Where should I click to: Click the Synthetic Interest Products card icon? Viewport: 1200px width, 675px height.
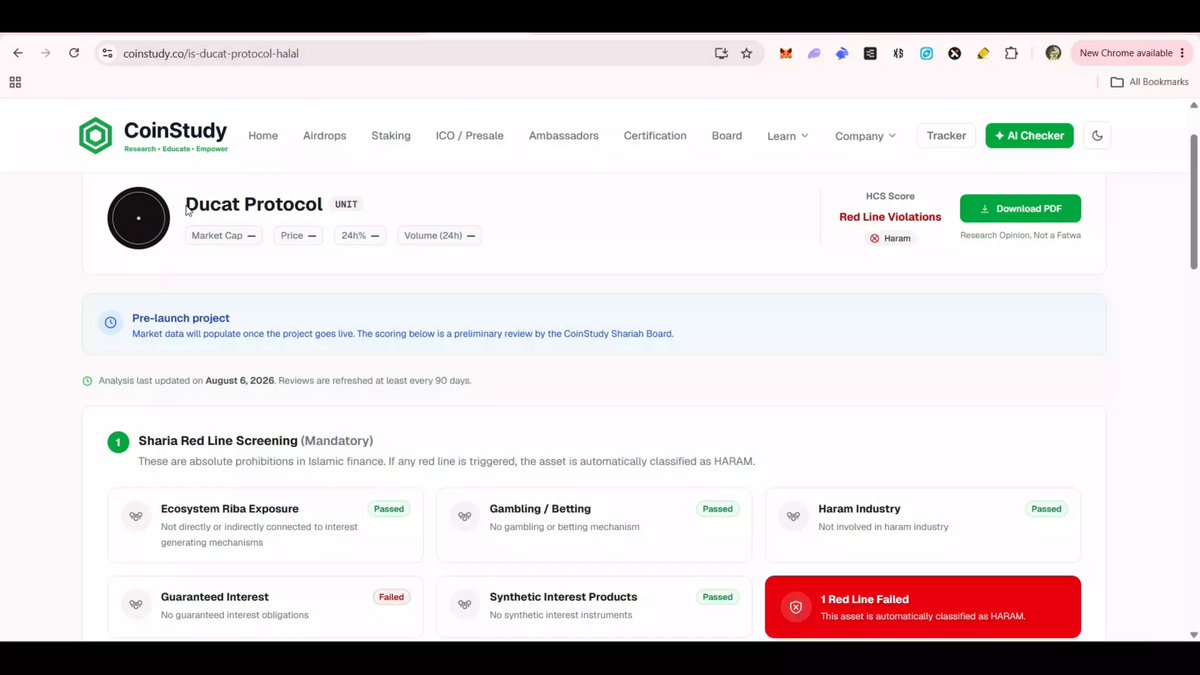pos(465,604)
